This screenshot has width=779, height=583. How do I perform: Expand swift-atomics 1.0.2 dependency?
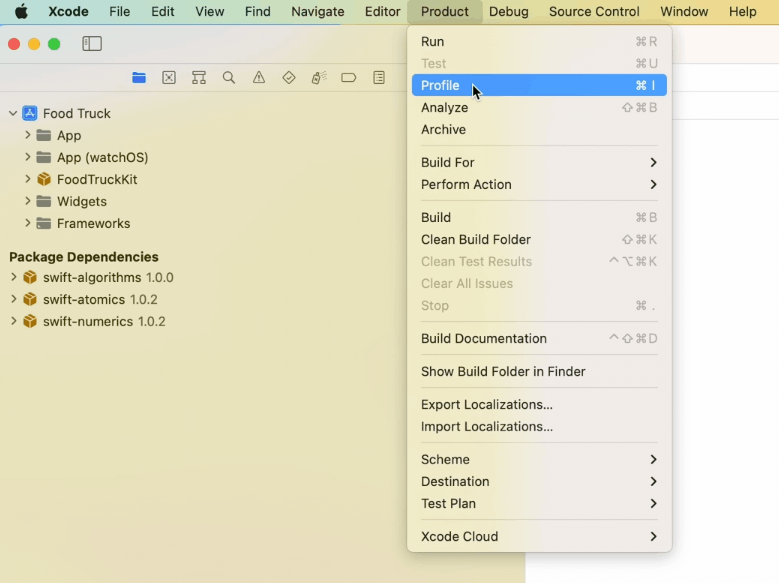(14, 299)
